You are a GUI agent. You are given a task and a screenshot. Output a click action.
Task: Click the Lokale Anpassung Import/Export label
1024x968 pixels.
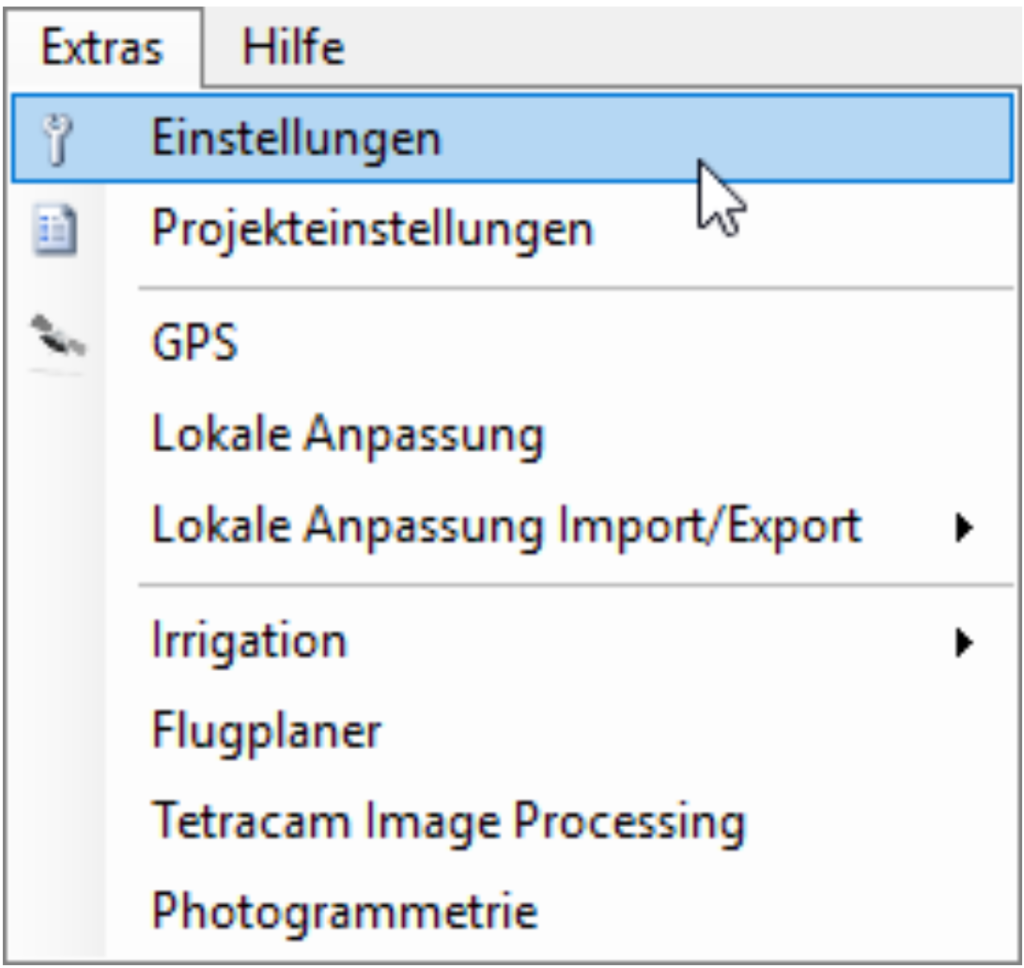click(506, 527)
